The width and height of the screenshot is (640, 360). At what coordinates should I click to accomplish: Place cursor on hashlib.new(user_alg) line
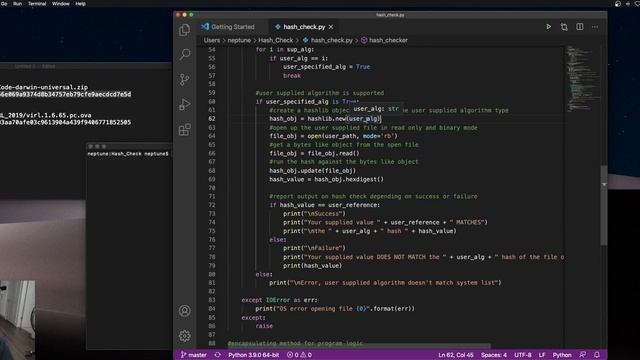point(325,119)
